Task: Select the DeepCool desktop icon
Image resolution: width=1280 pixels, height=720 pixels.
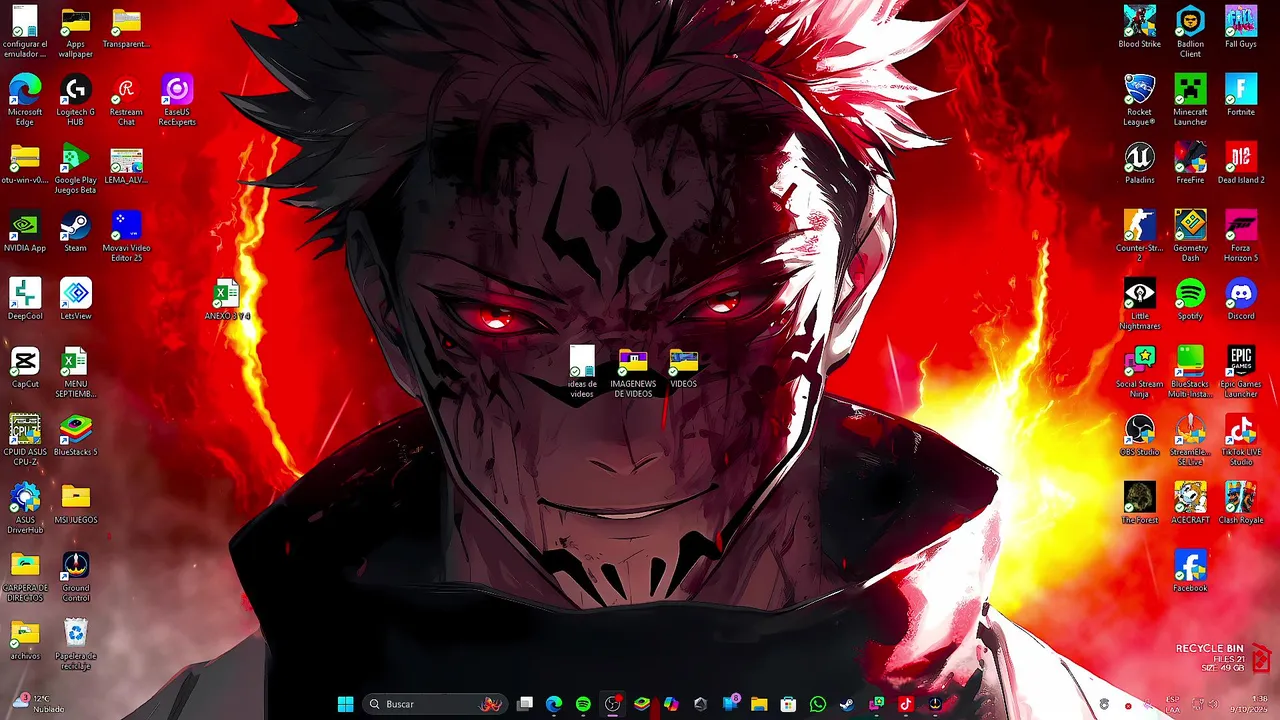Action: click(x=25, y=299)
